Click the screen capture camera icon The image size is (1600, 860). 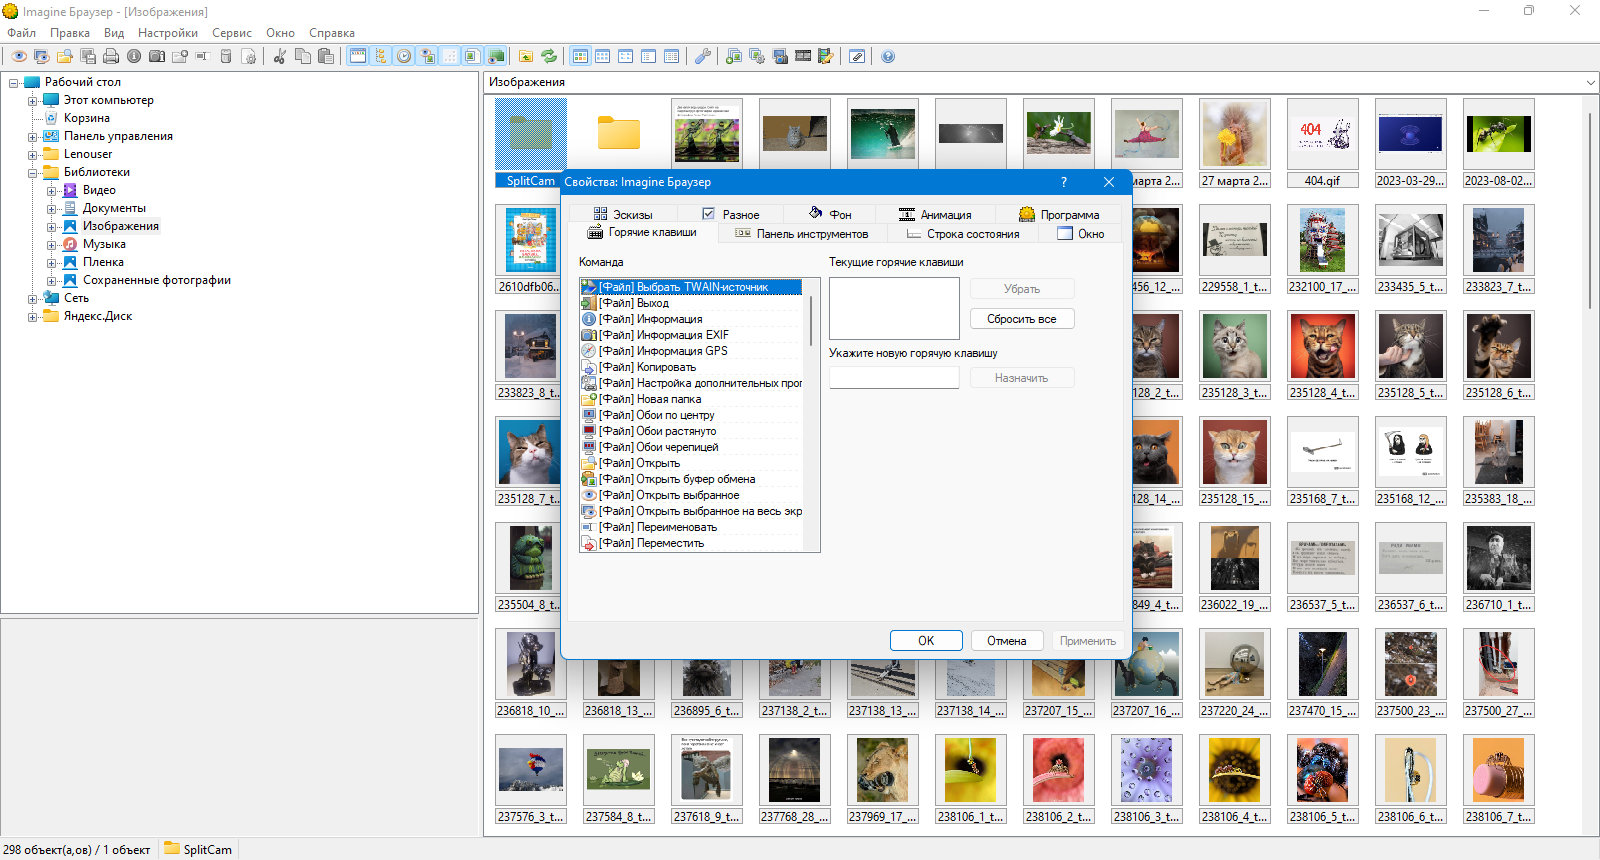point(780,56)
